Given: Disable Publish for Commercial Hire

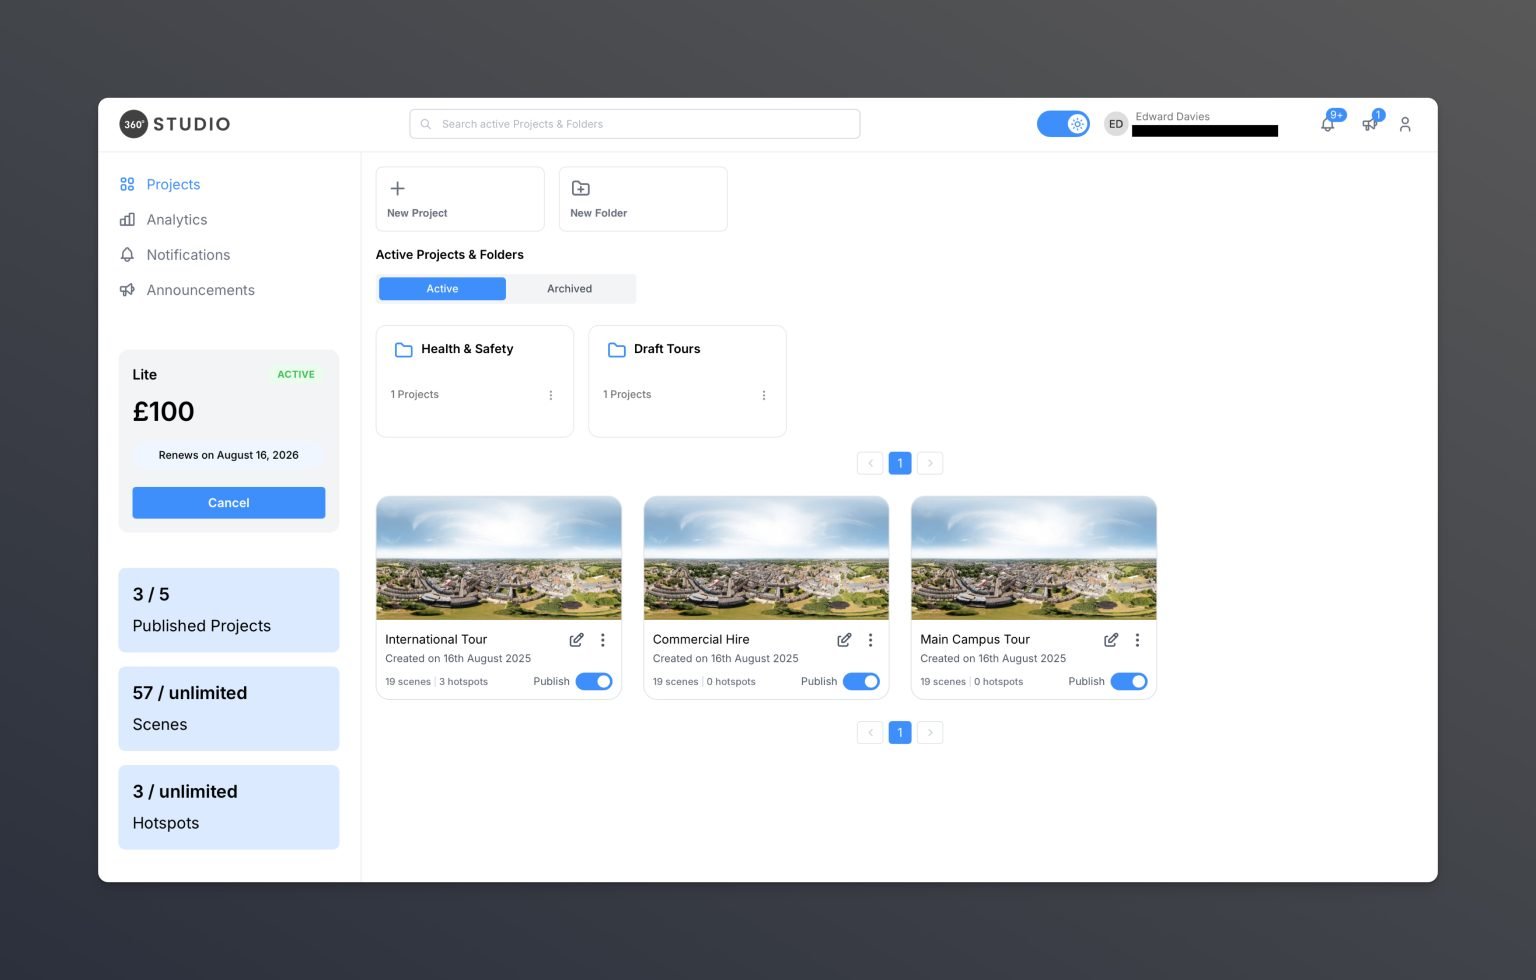Looking at the screenshot, I should 861,682.
